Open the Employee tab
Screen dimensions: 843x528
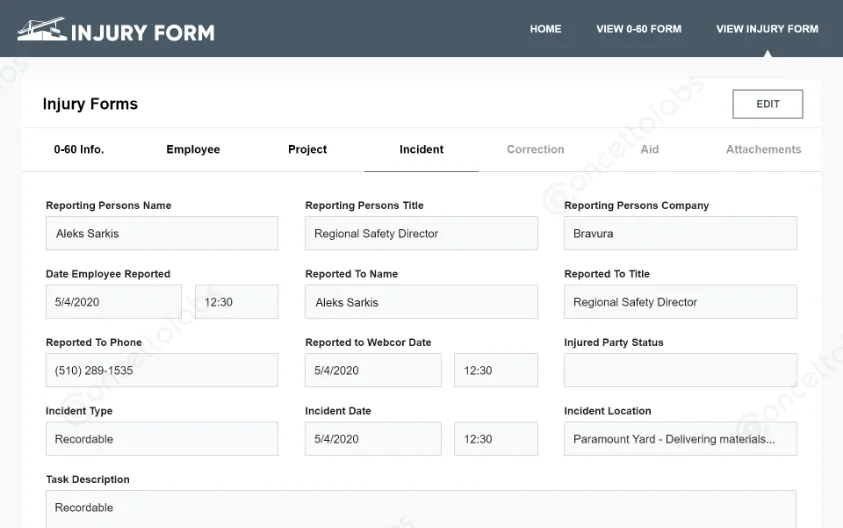pos(193,150)
